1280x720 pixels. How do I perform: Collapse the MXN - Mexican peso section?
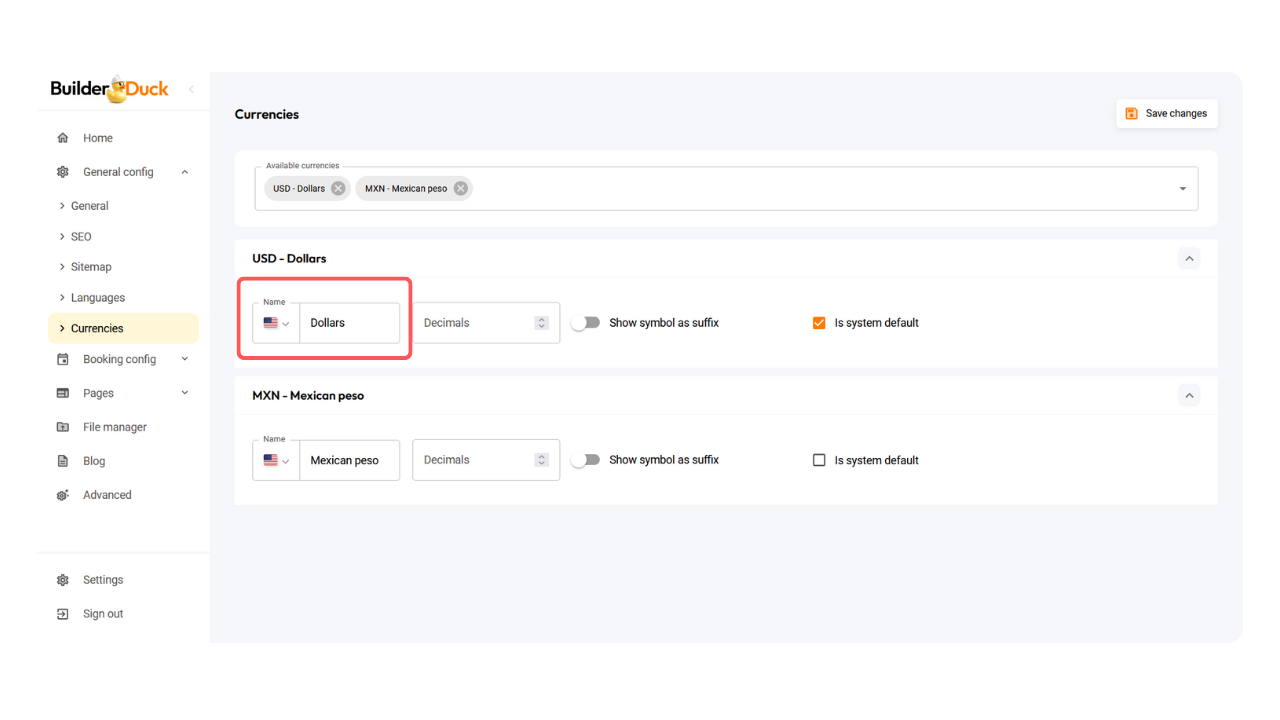pyautogui.click(x=1189, y=395)
